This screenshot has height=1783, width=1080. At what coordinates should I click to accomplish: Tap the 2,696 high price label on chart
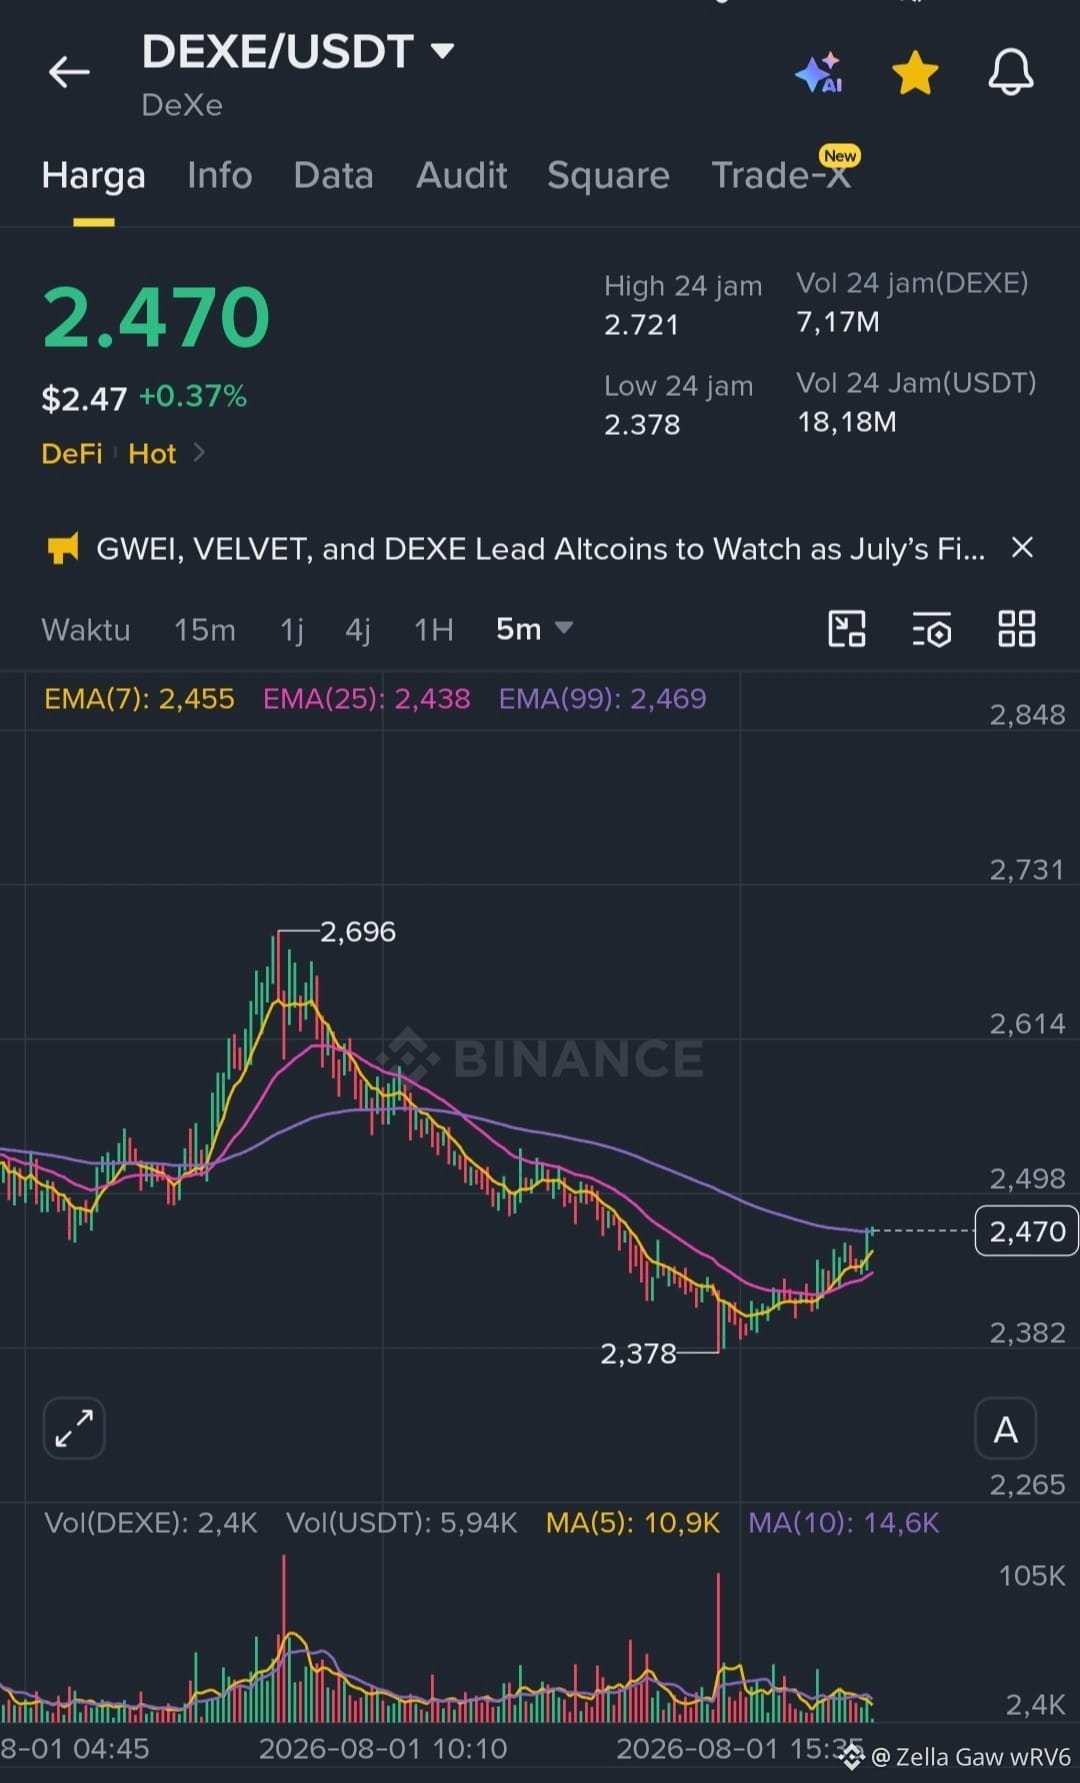click(358, 932)
